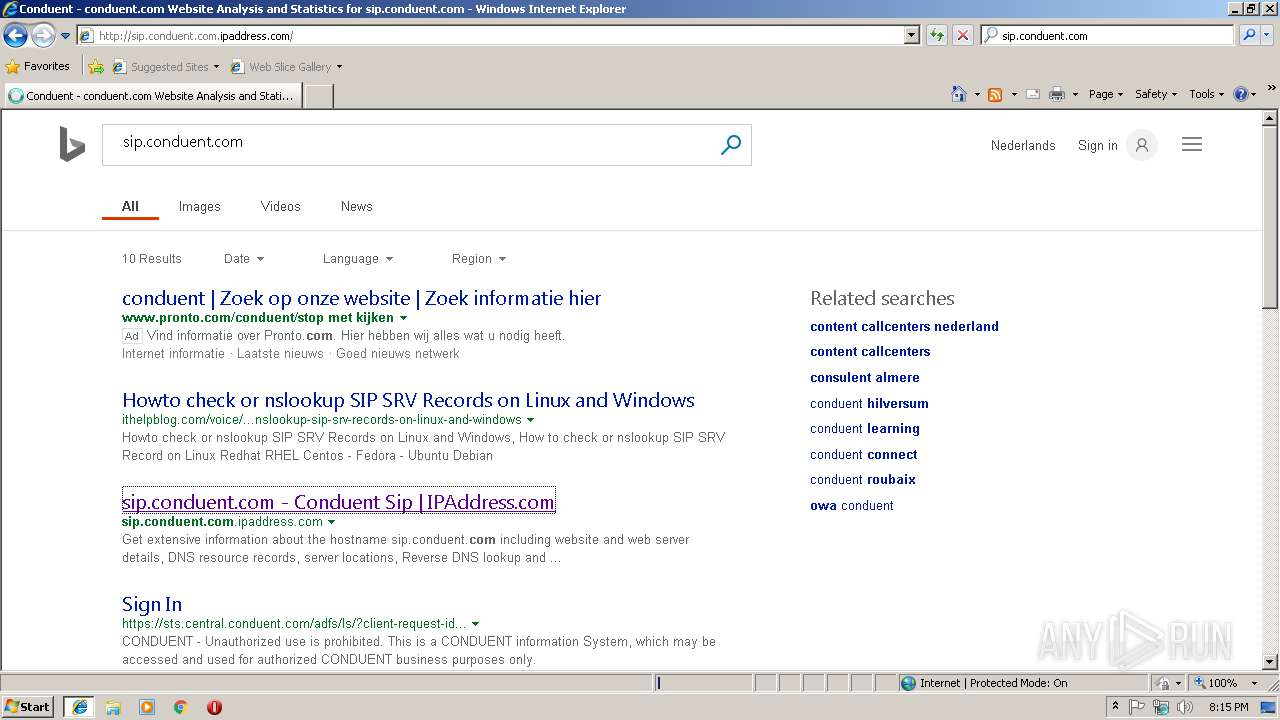The image size is (1280, 720).
Task: Click related search conduent hilversum
Action: 869,403
